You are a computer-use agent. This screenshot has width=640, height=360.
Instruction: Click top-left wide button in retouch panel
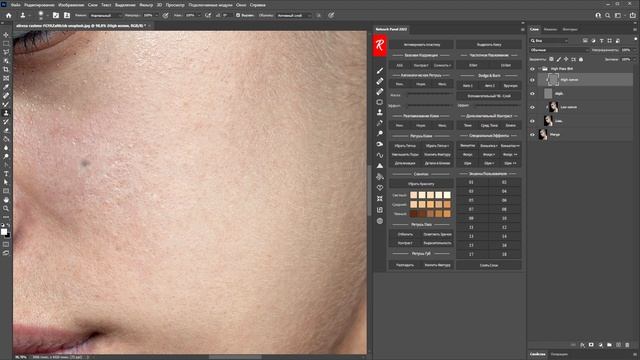pos(421,44)
